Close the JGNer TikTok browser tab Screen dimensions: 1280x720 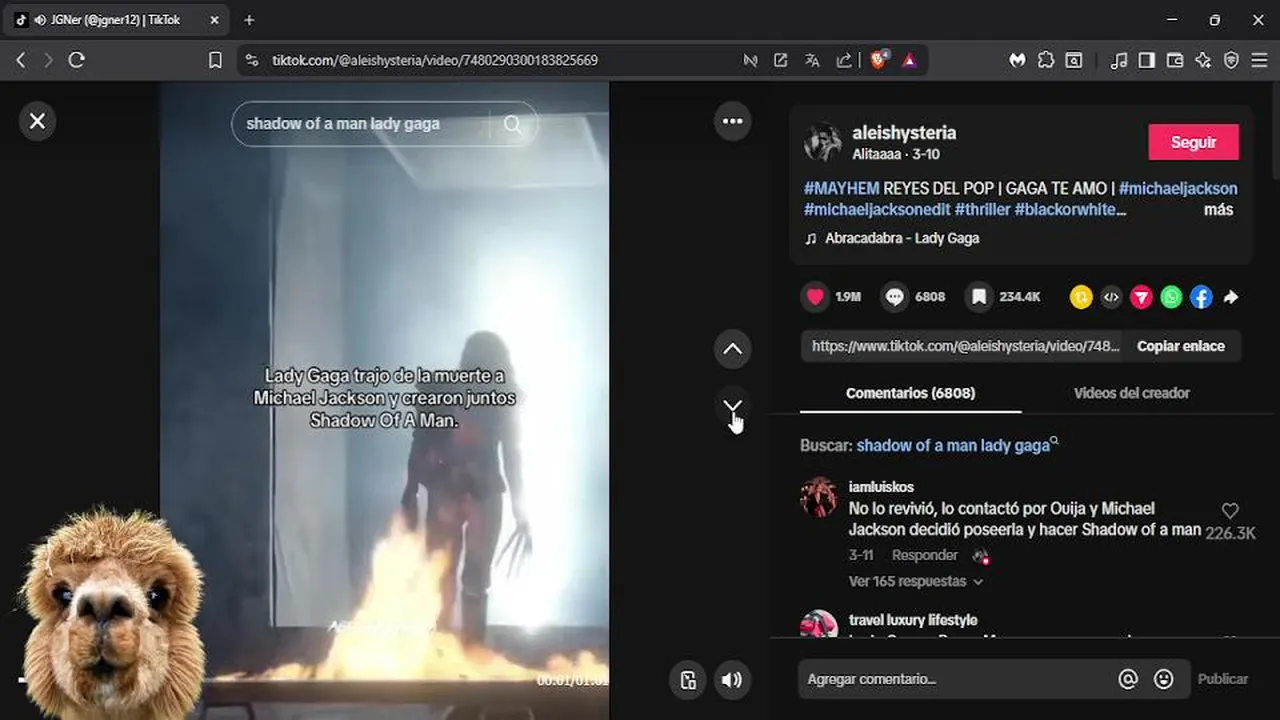coord(214,20)
